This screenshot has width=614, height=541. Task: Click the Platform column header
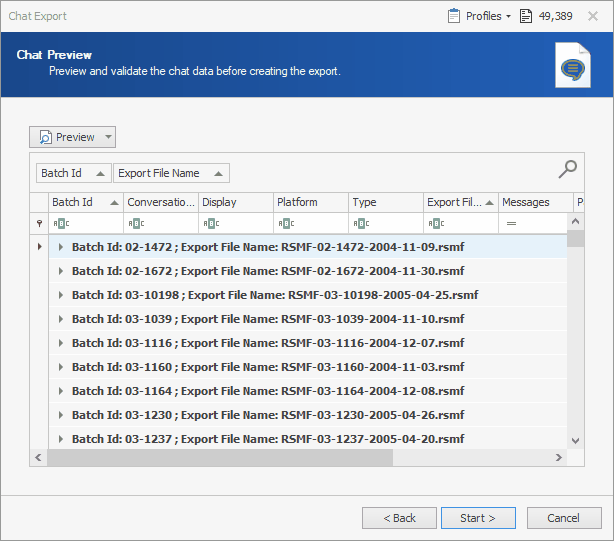tap(311, 202)
